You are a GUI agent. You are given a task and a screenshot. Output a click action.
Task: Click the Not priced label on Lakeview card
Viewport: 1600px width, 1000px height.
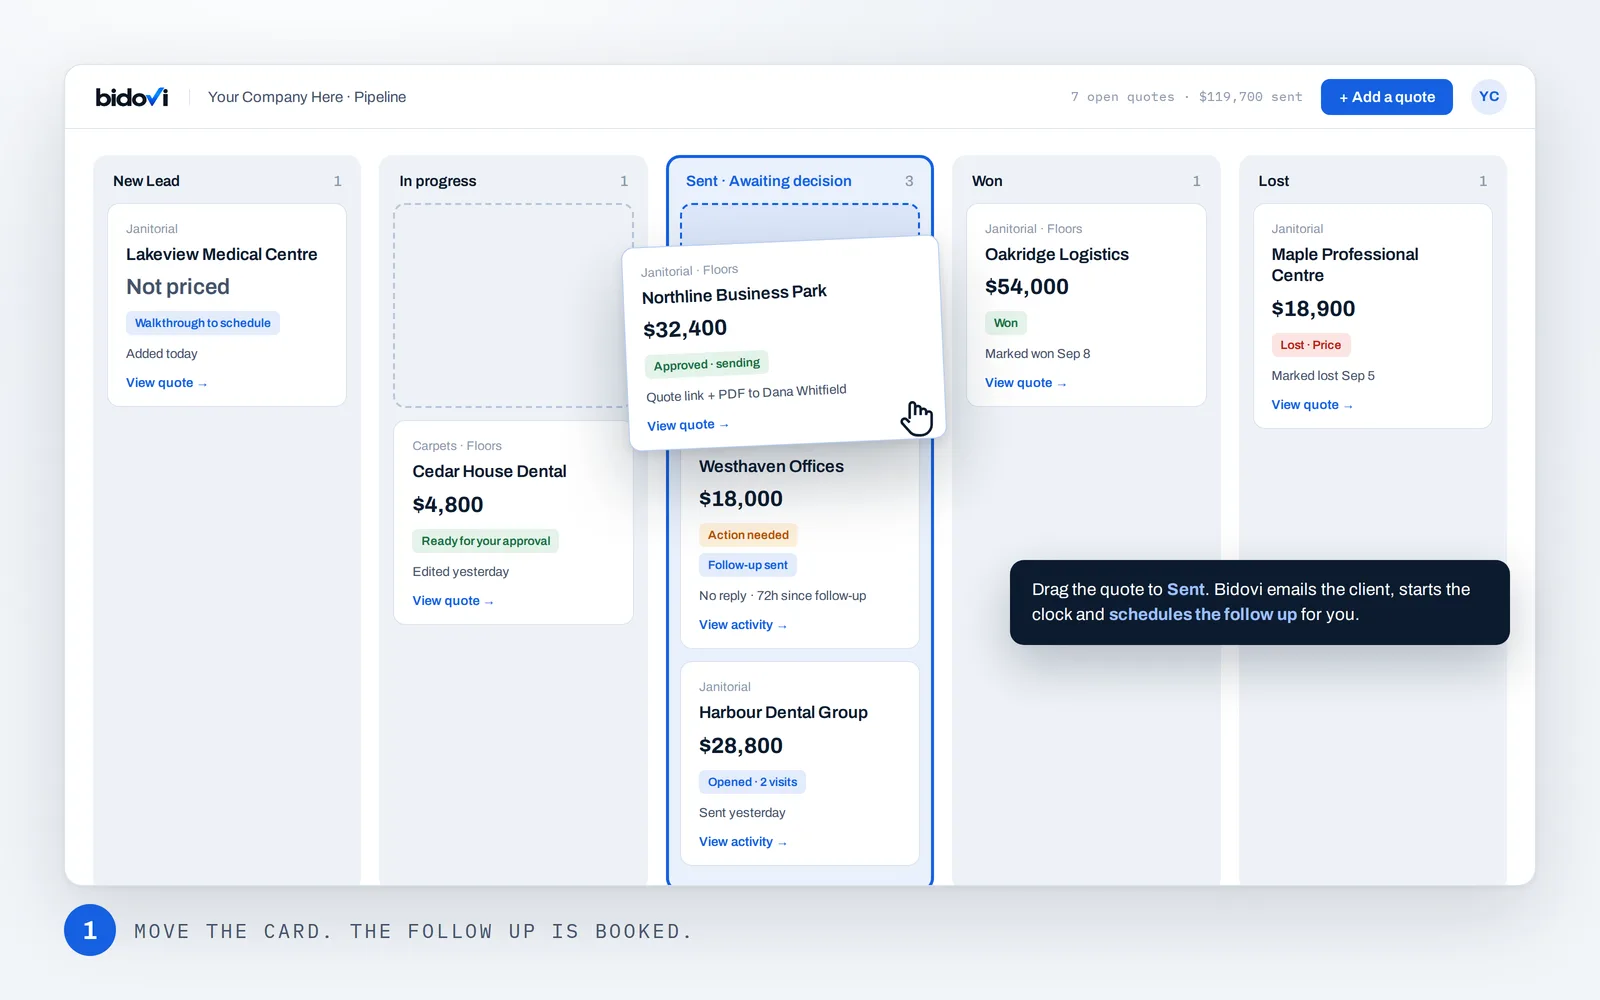coord(178,287)
